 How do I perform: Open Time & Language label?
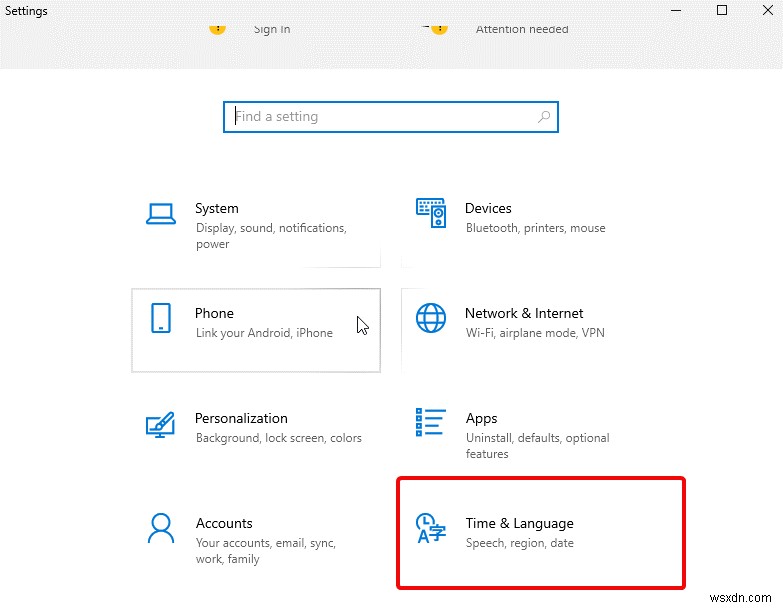pyautogui.click(x=519, y=523)
